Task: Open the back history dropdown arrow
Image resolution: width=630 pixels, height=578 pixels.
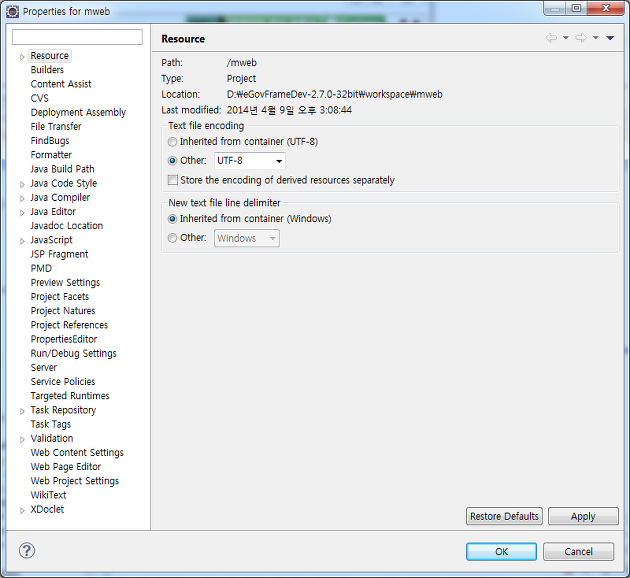Action: tap(566, 38)
